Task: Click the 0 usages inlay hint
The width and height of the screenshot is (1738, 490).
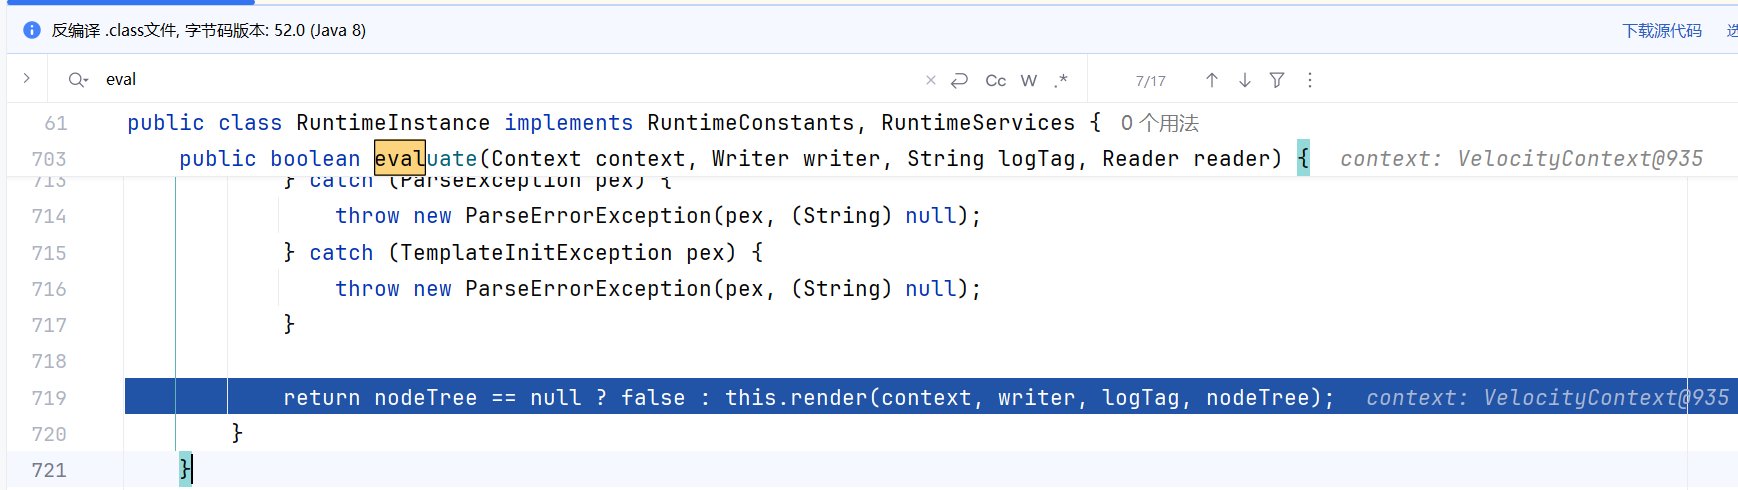Action: click(x=1159, y=123)
